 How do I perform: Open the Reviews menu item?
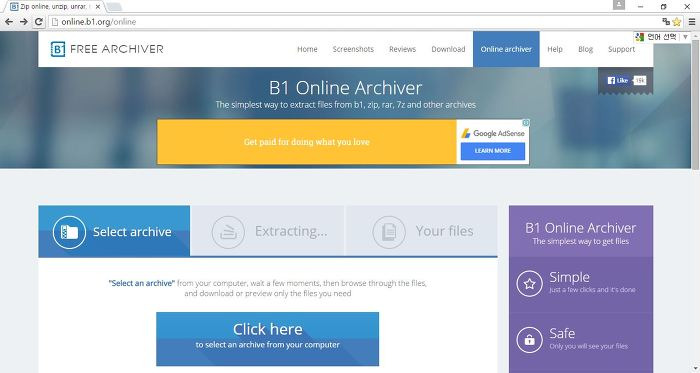click(402, 49)
